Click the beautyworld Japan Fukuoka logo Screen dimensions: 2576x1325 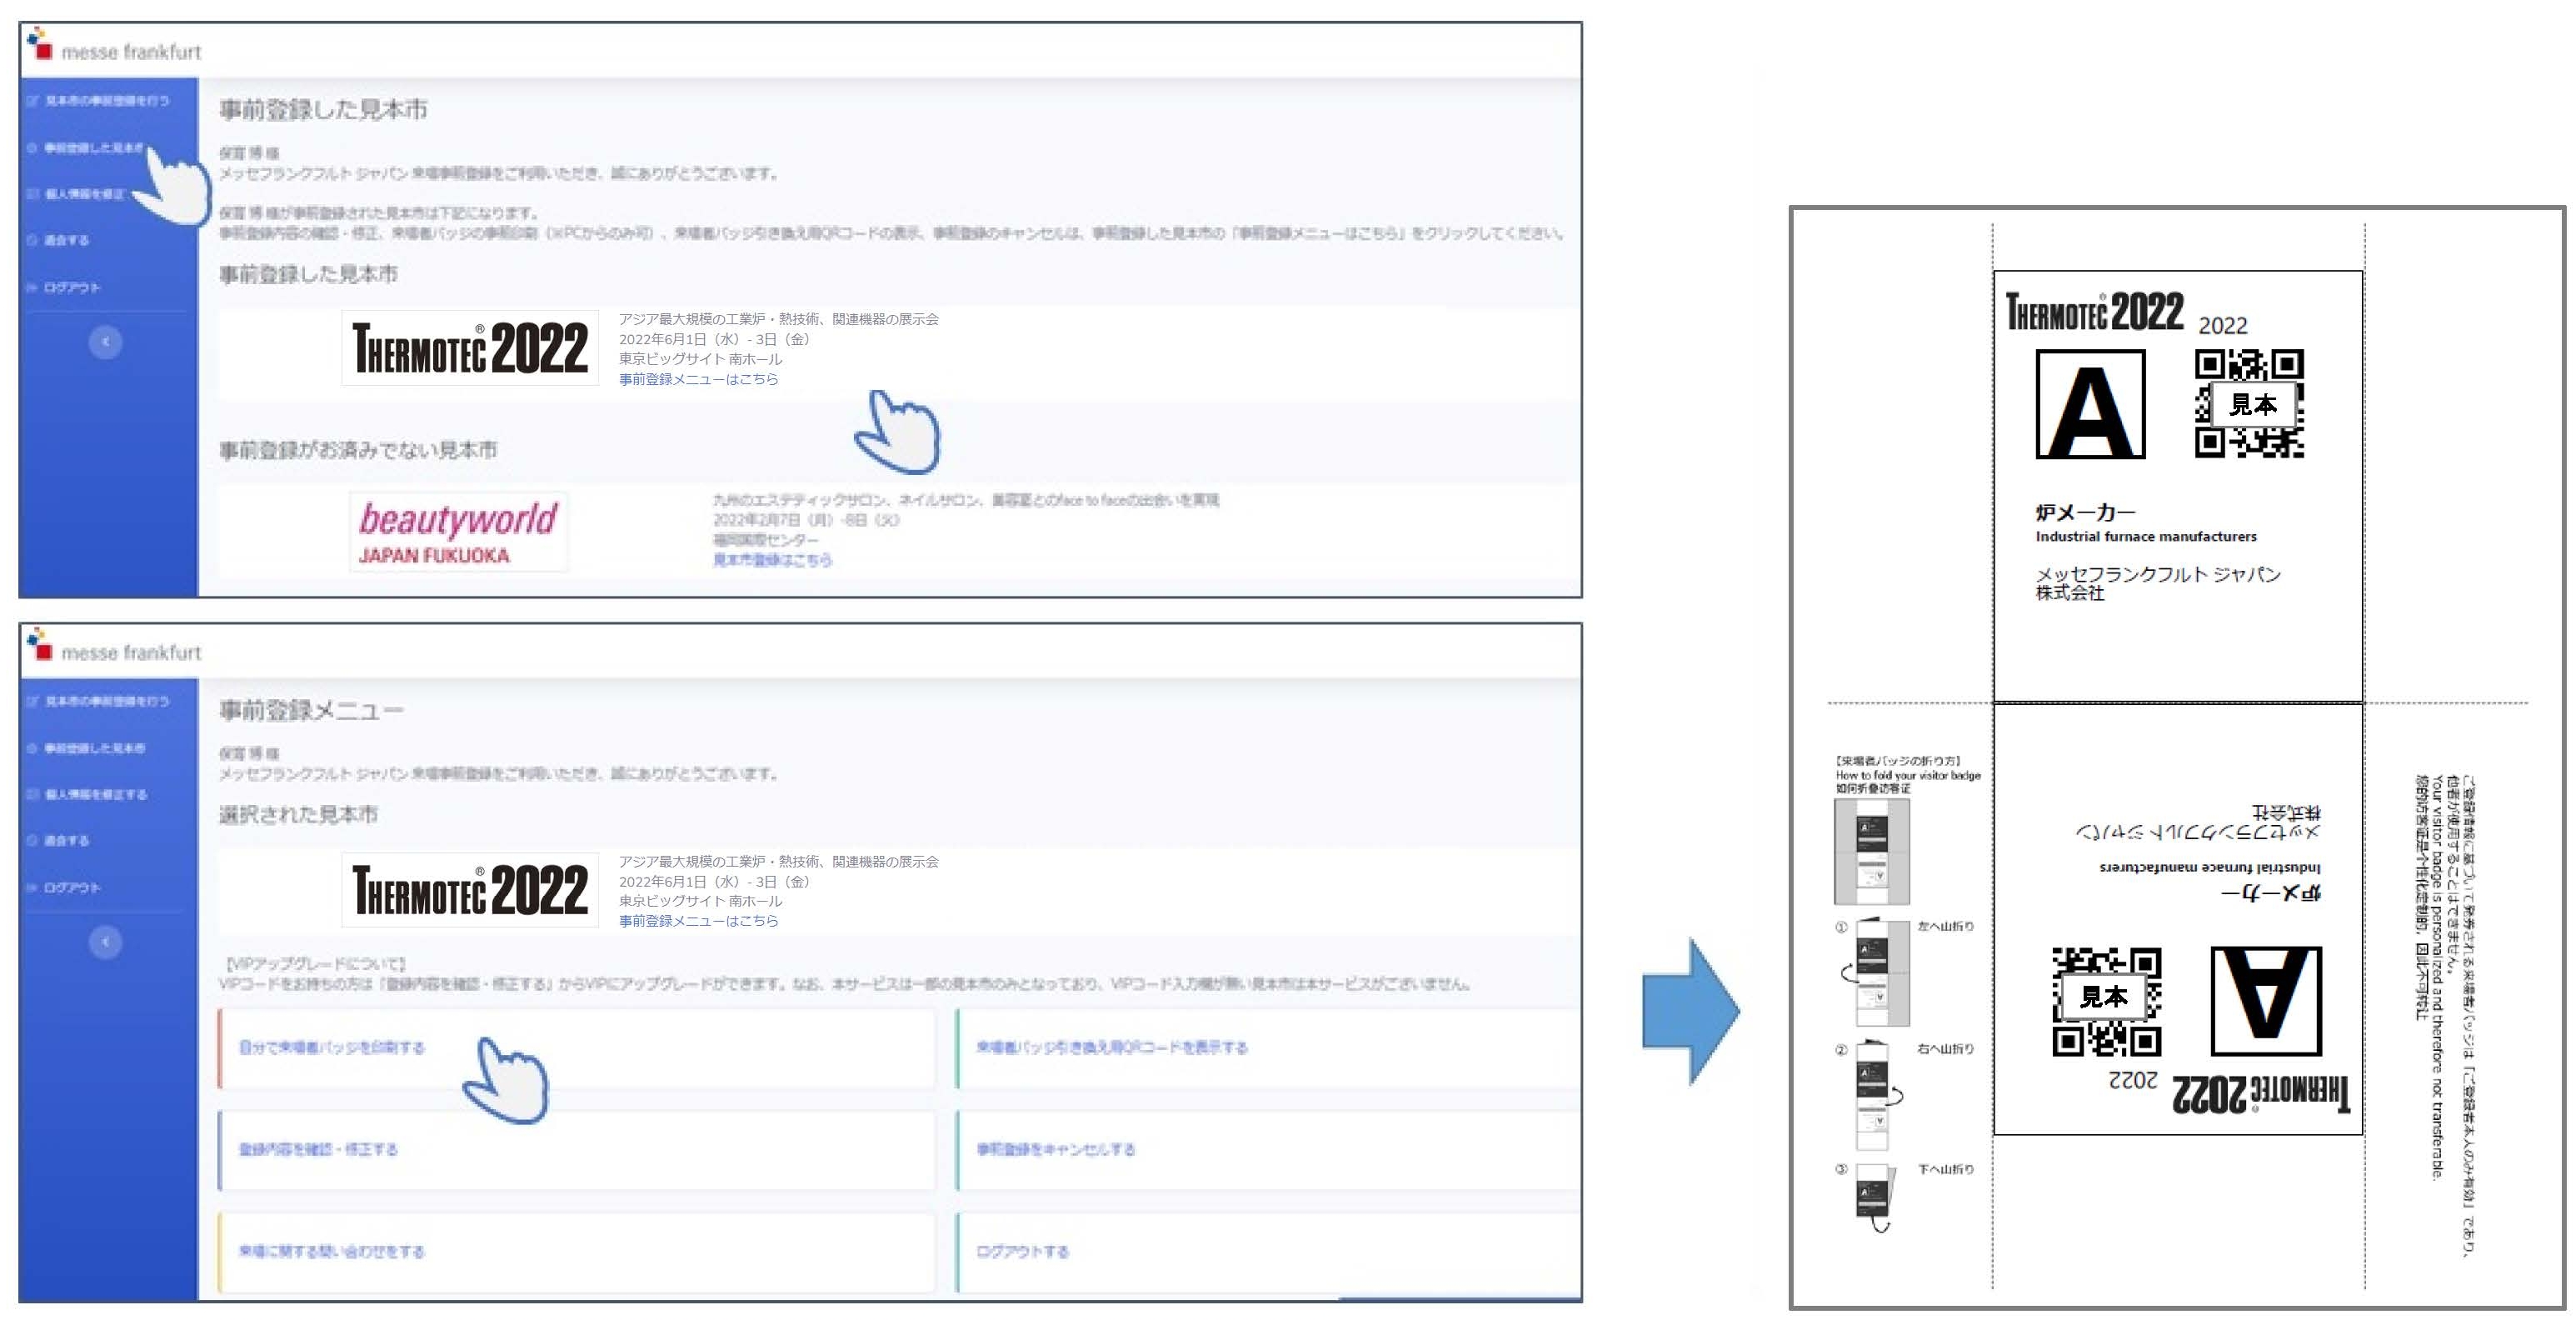pyautogui.click(x=458, y=532)
